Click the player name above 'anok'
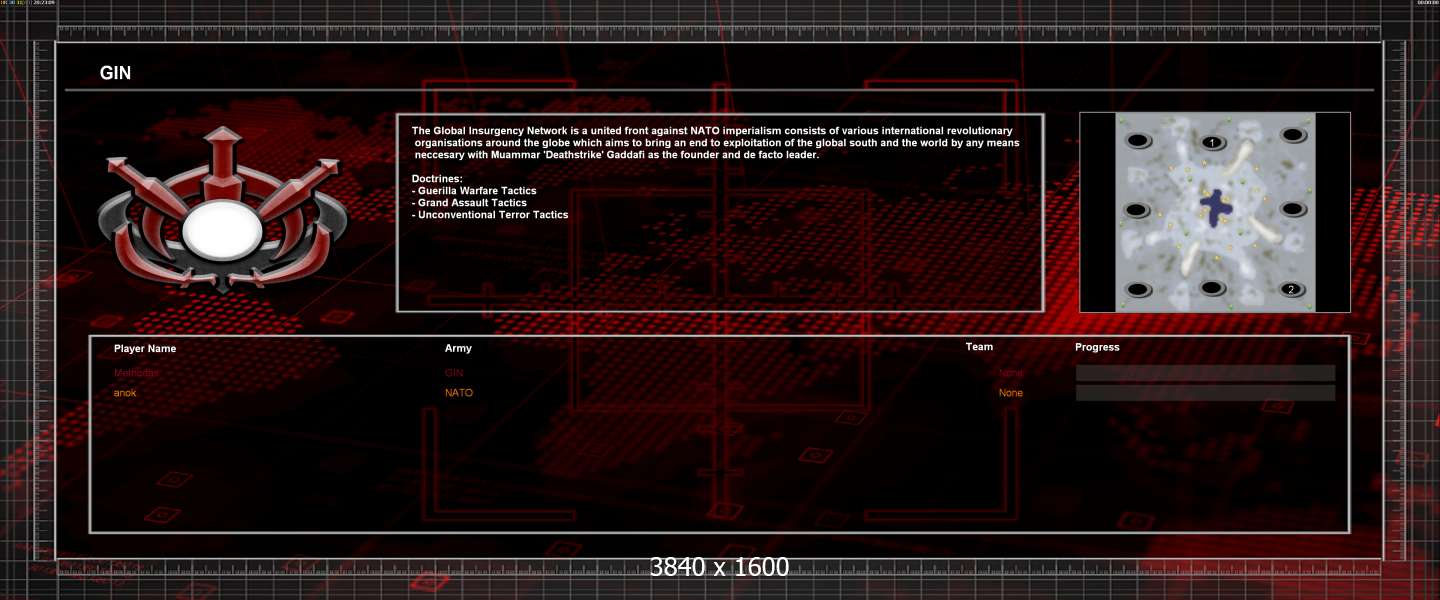This screenshot has height=600, width=1440. click(136, 373)
